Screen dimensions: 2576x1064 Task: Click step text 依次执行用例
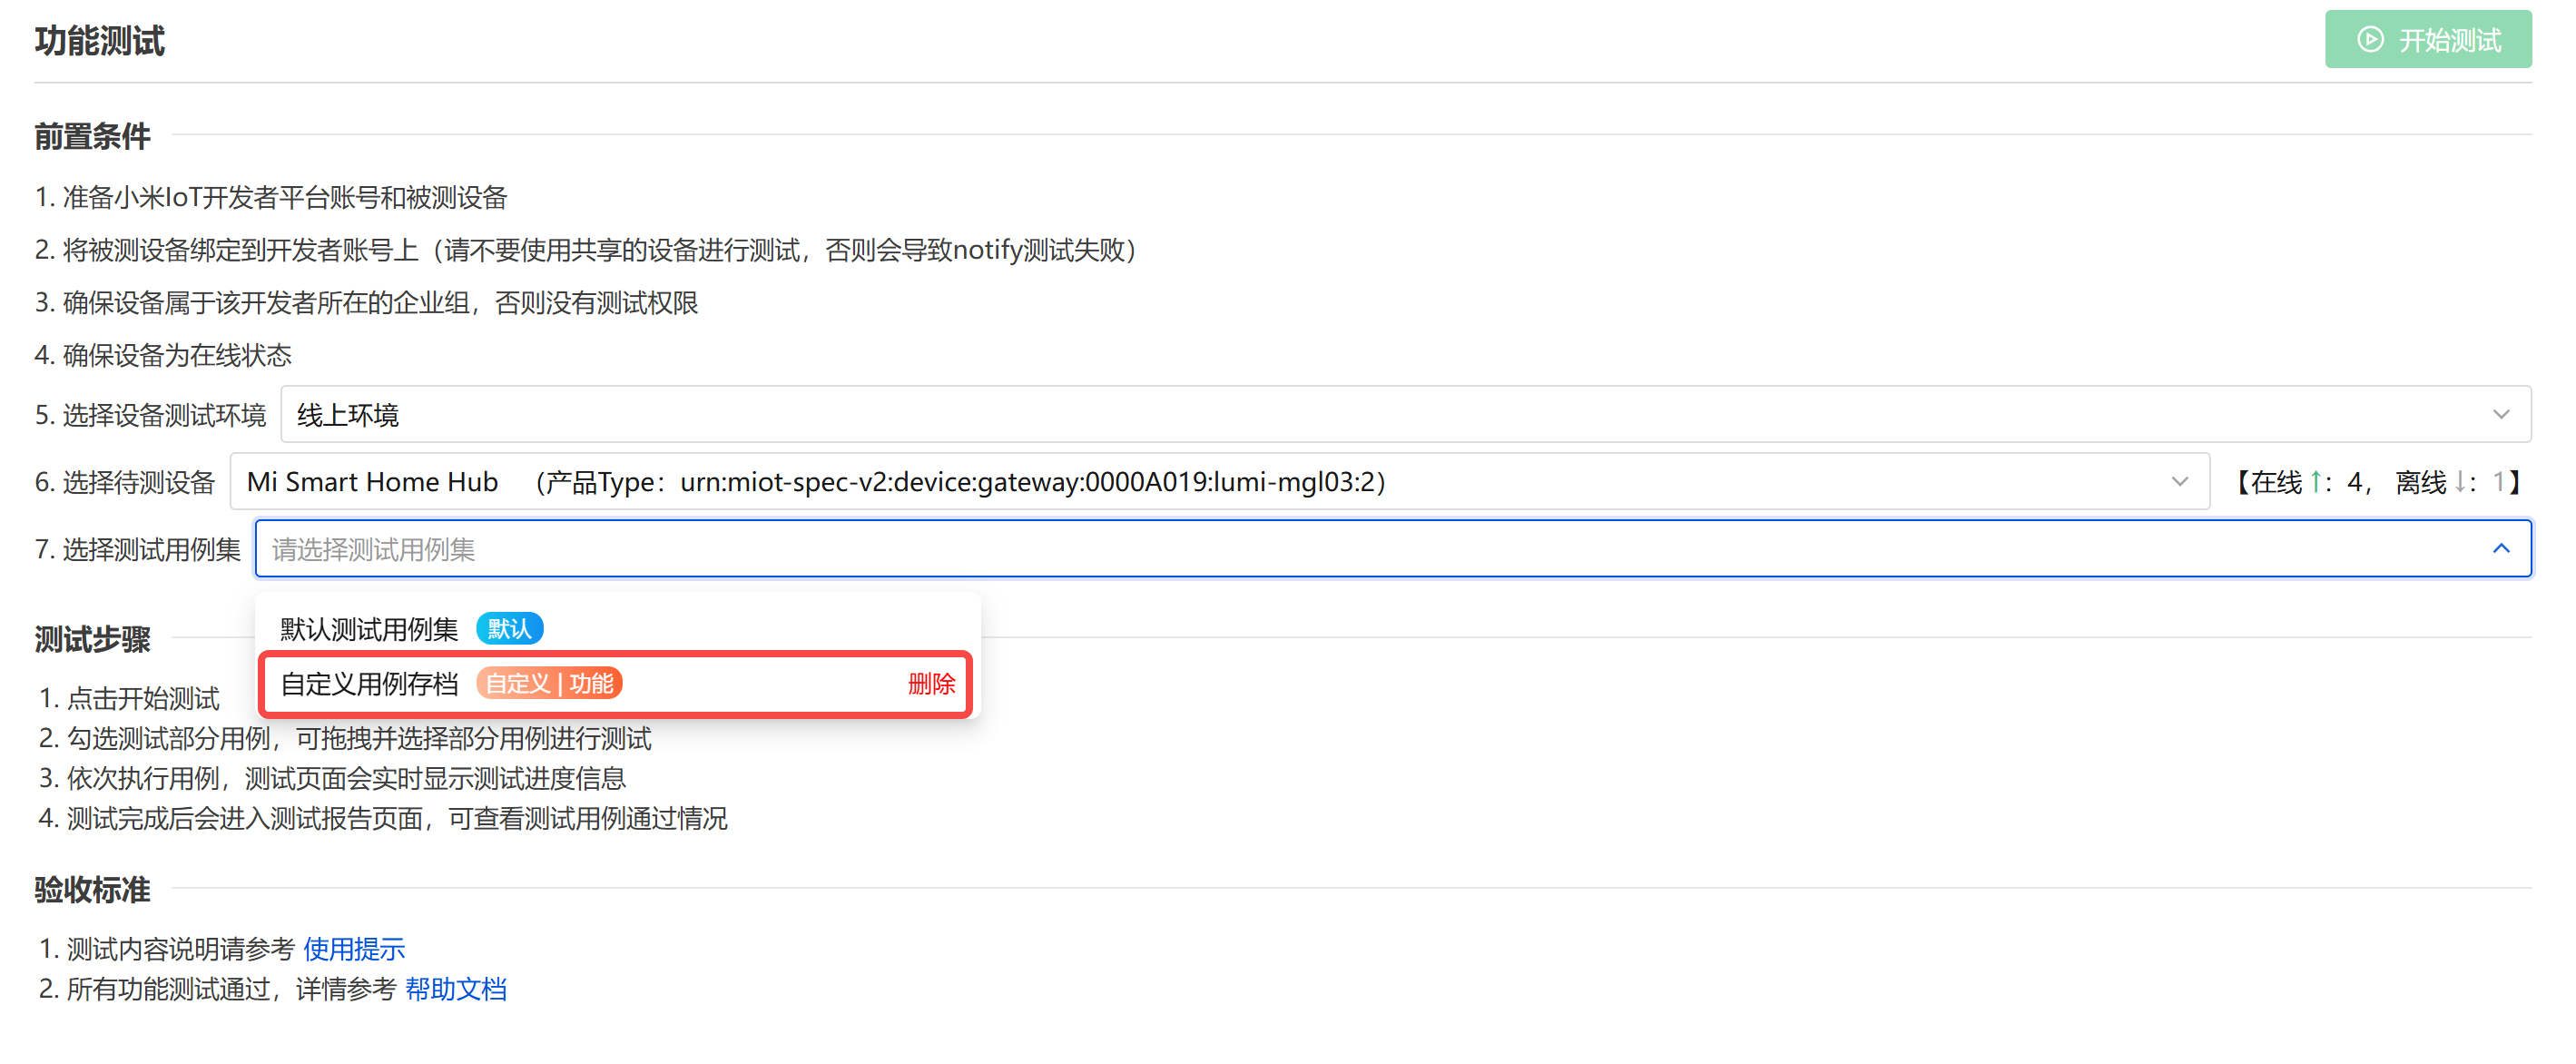point(143,778)
